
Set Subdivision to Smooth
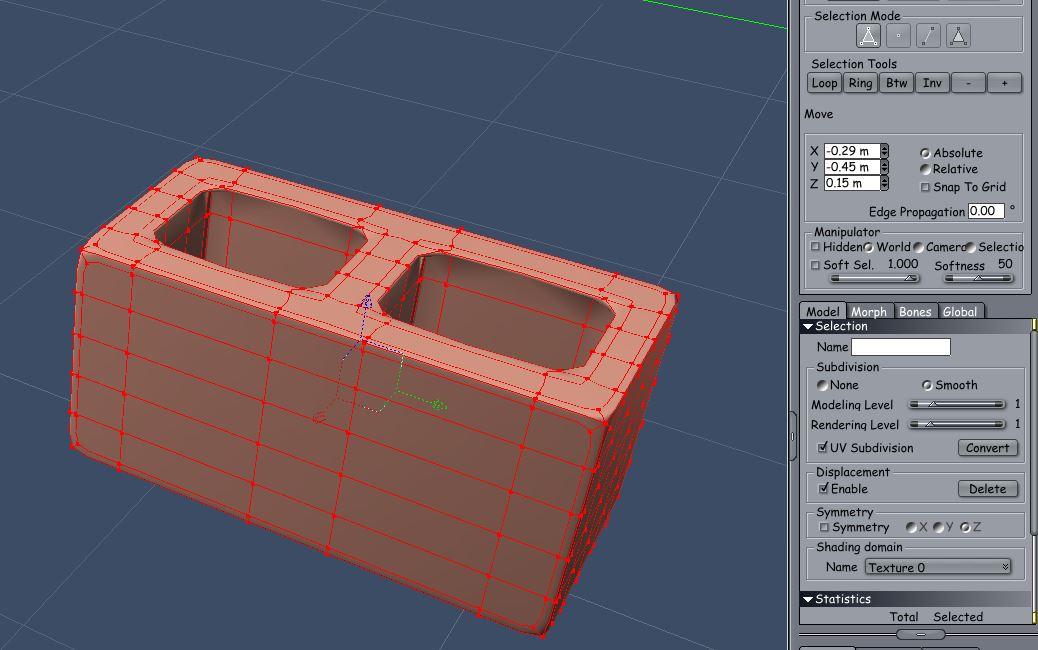[x=927, y=385]
